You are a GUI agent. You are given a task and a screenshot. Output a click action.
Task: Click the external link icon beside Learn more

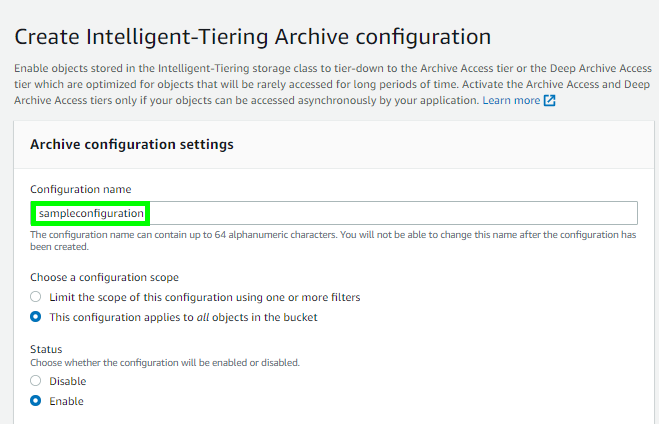click(x=549, y=101)
